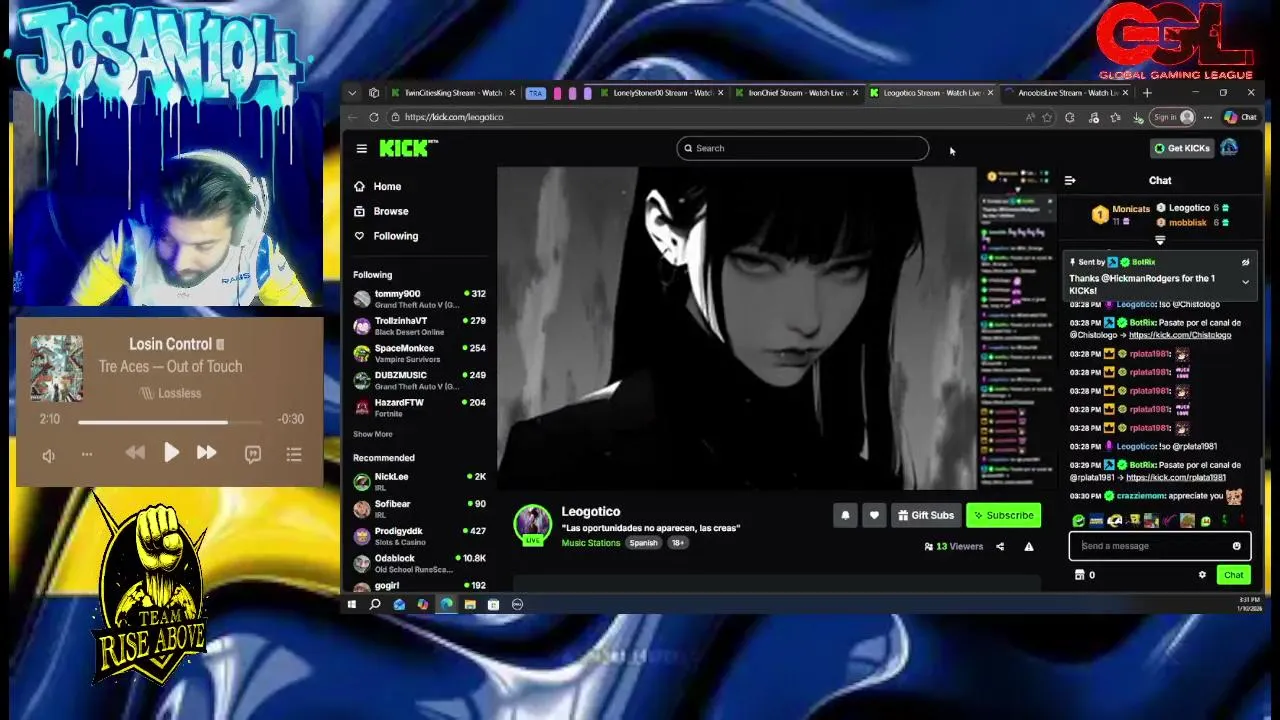Open the browser Copilot Chat button

(x=1241, y=117)
